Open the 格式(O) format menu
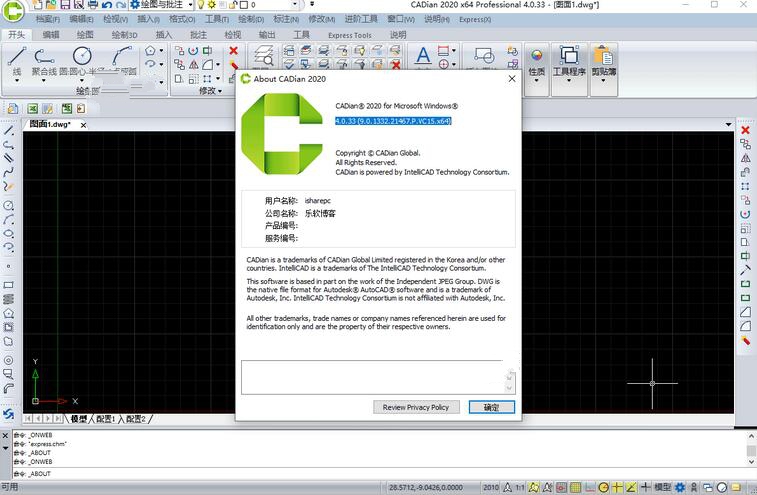Image resolution: width=757 pixels, height=495 pixels. 182,19
